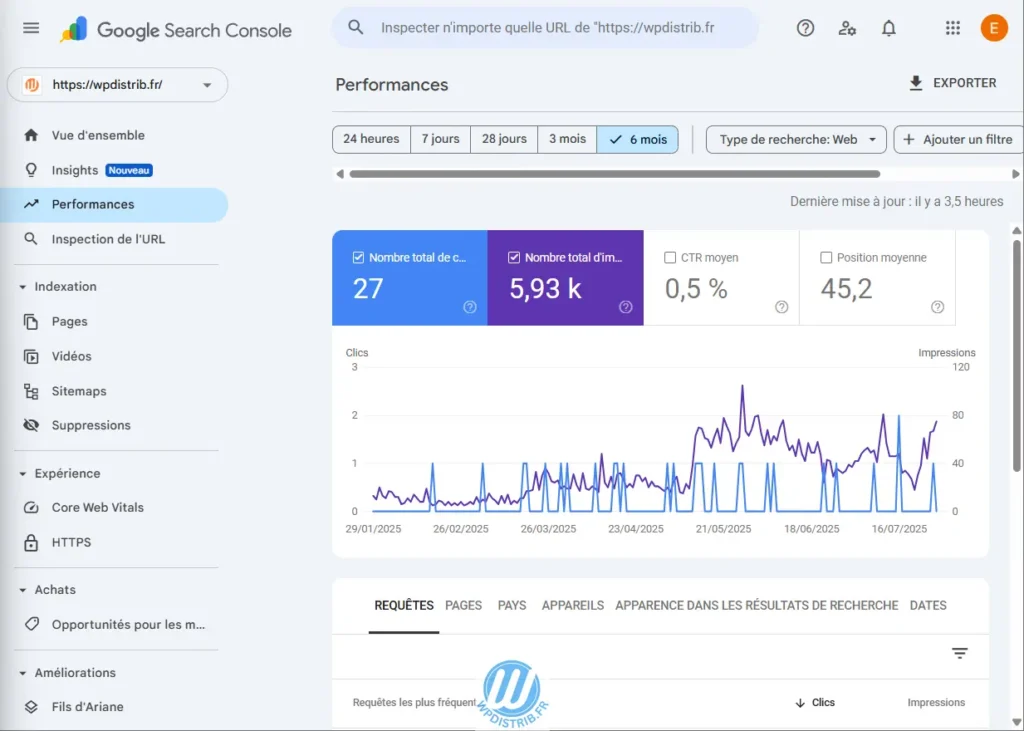Click Ajouter un filtre button
The height and width of the screenshot is (731, 1024).
[x=957, y=139]
